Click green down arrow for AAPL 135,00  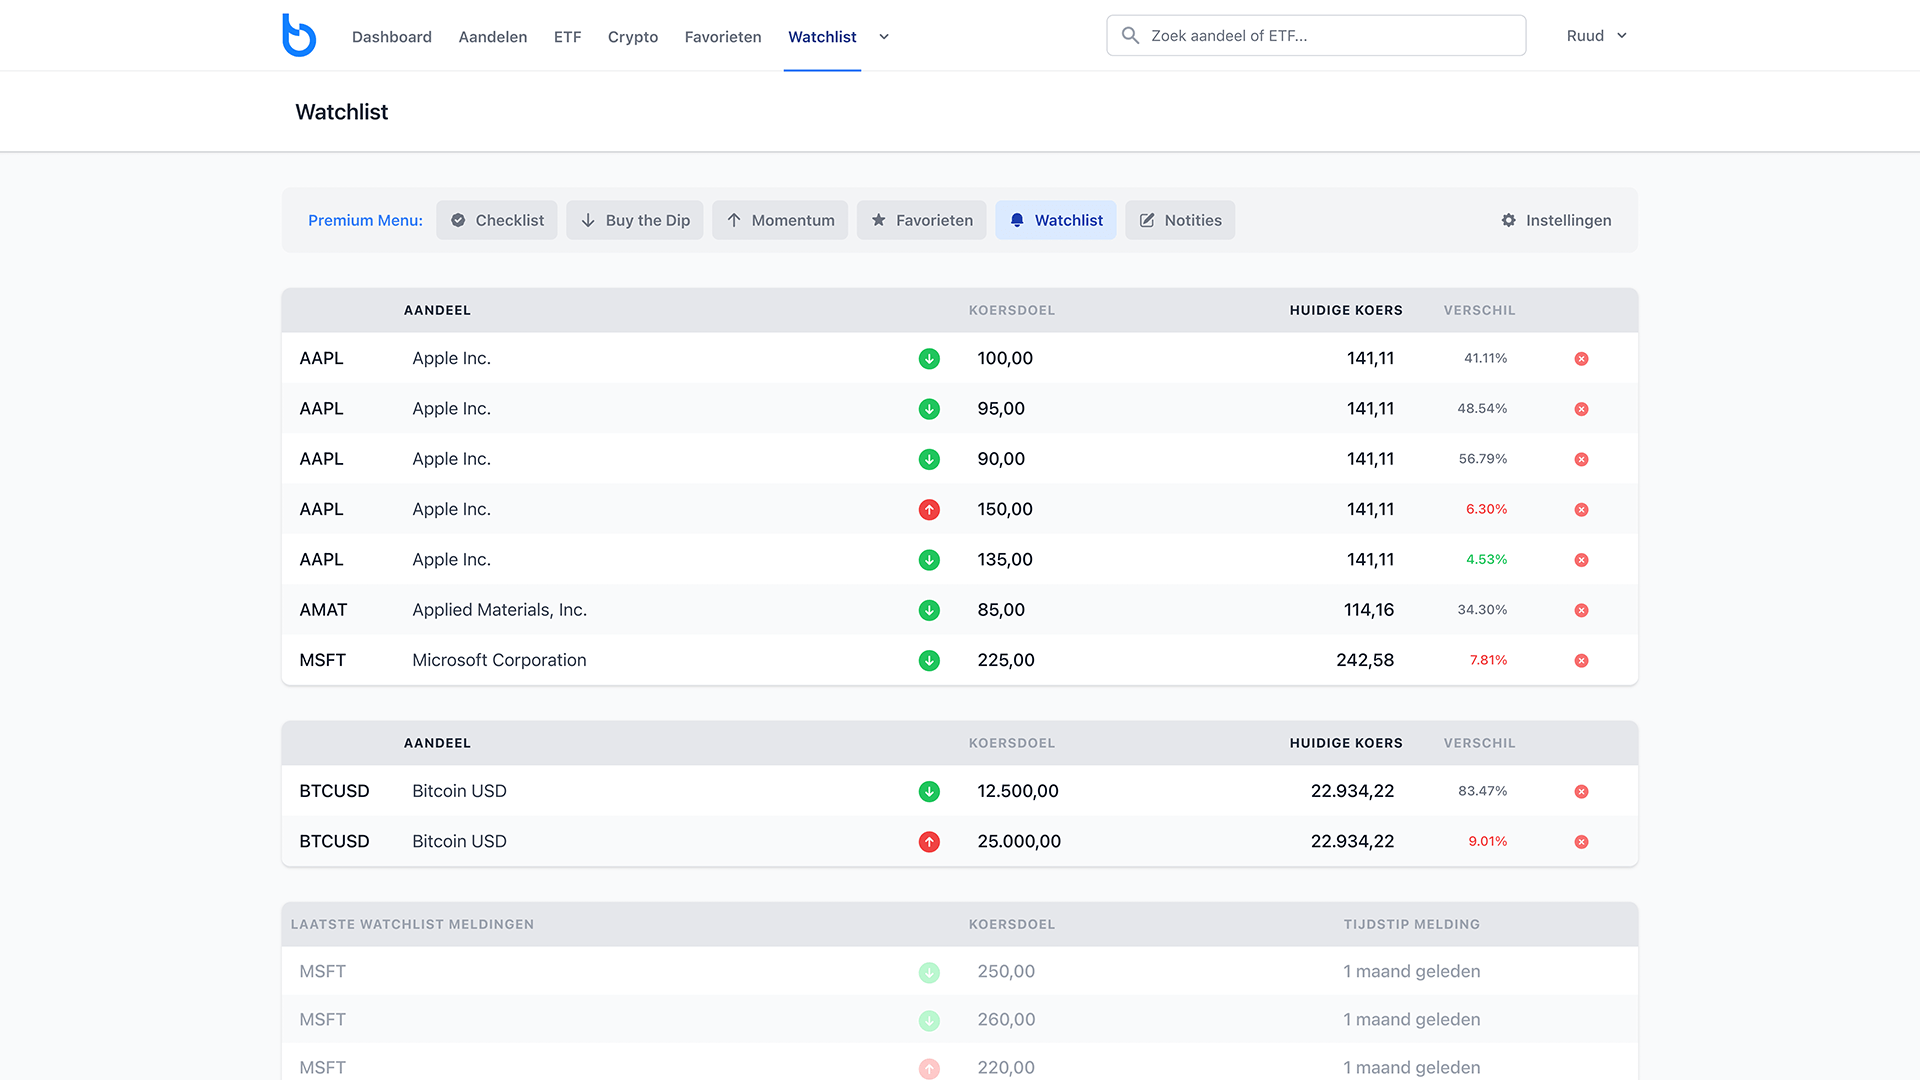pos(929,560)
